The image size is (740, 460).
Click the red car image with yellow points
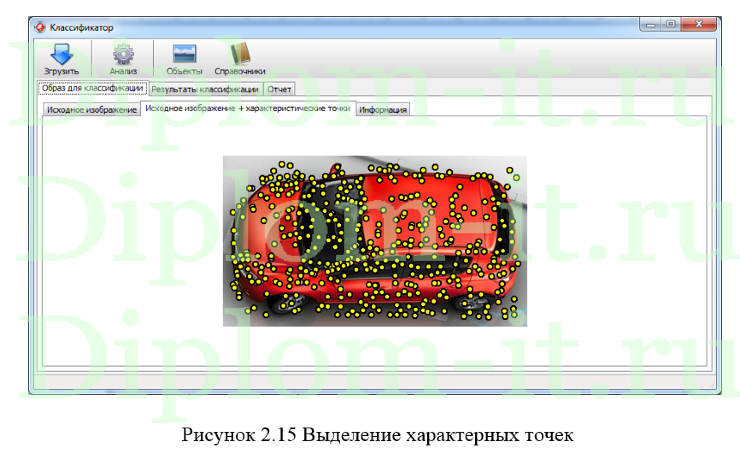(373, 240)
